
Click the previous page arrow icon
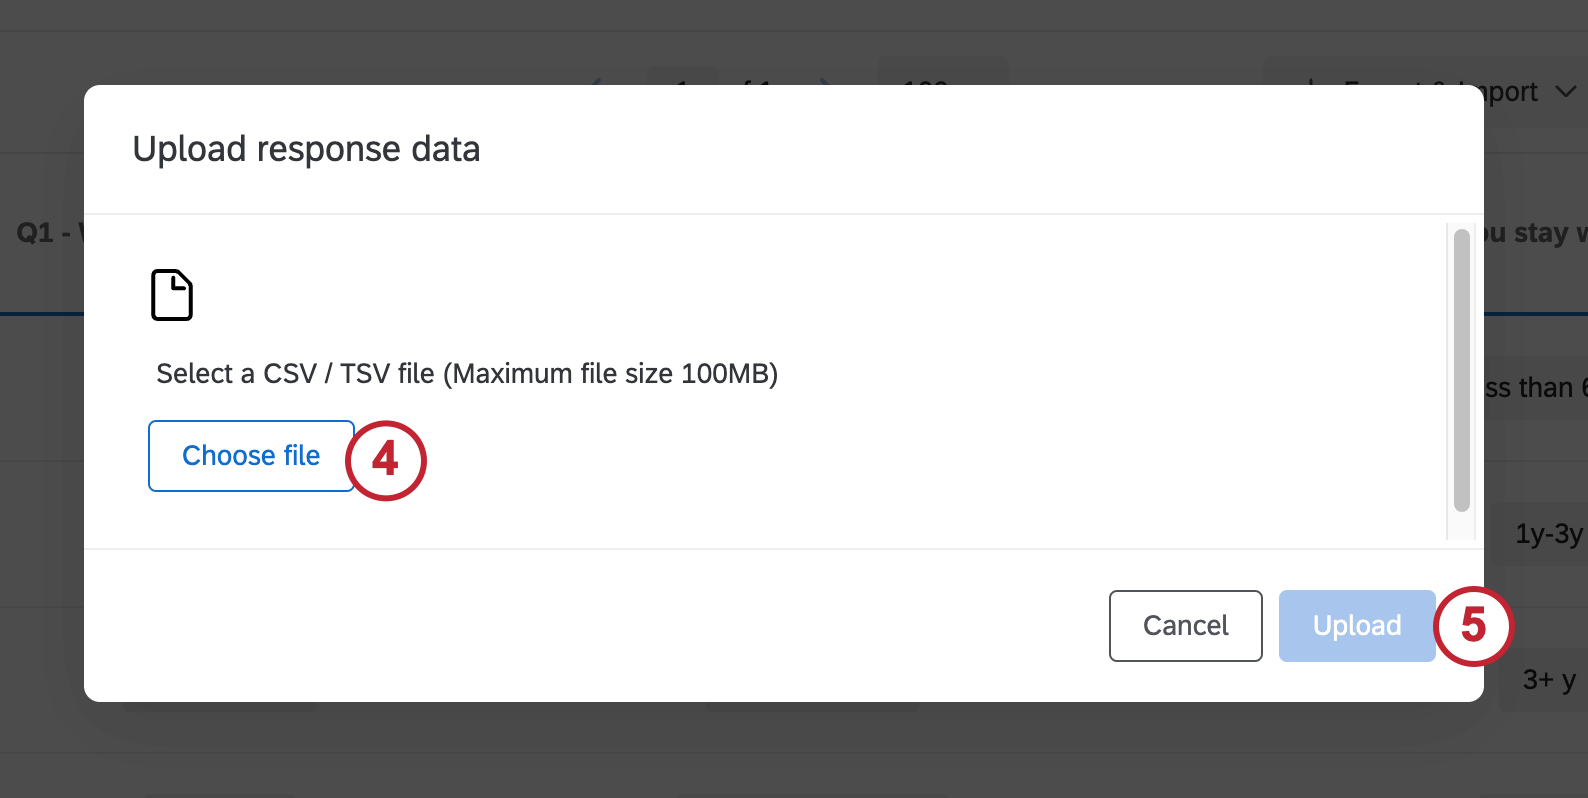pos(596,88)
